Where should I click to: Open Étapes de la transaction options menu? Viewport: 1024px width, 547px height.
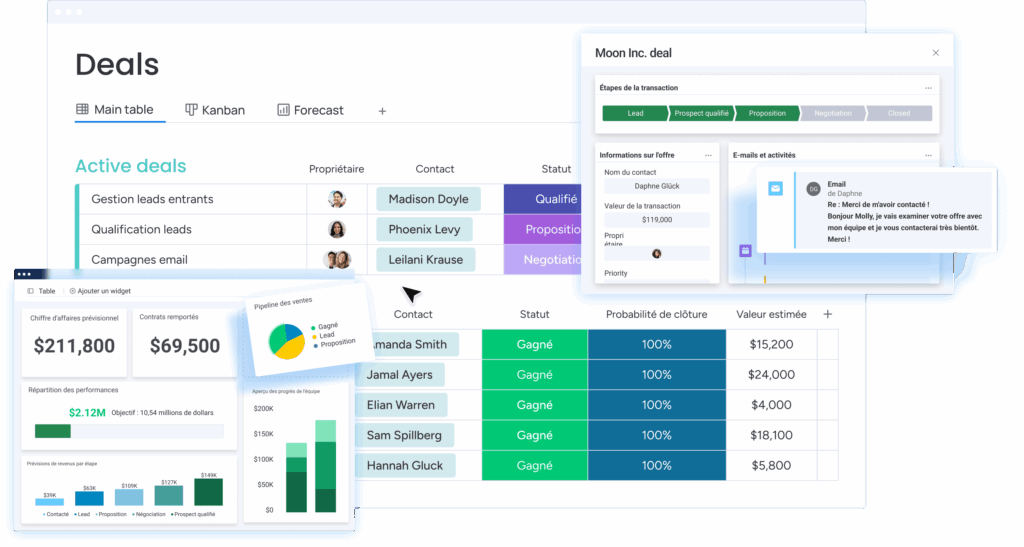click(928, 88)
